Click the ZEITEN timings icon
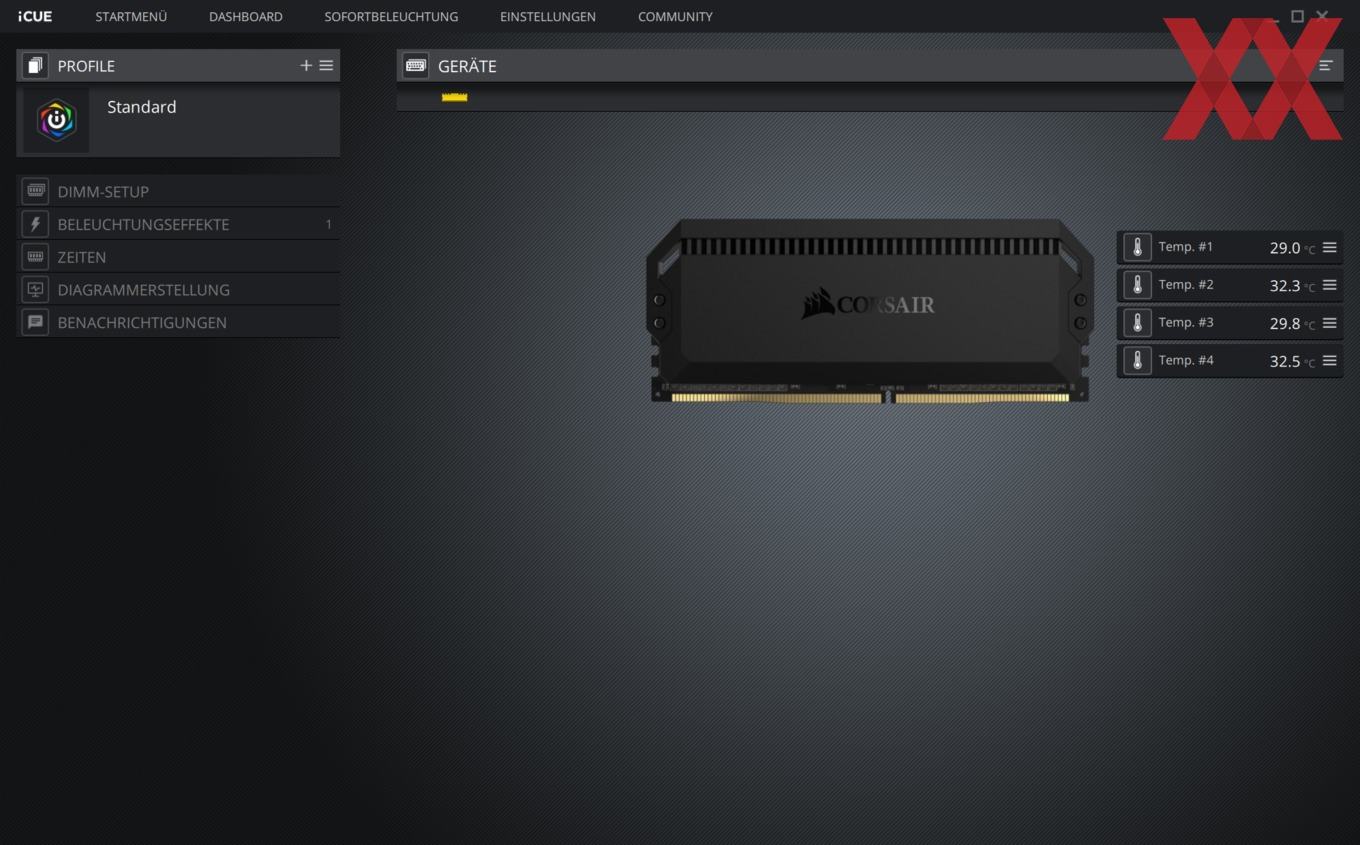 (x=35, y=257)
